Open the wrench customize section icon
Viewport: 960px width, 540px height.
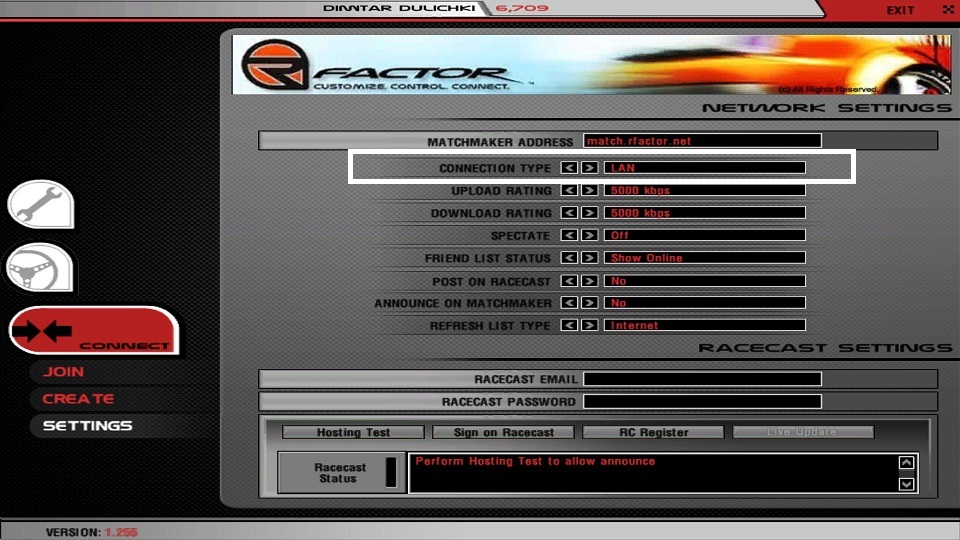[x=41, y=204]
